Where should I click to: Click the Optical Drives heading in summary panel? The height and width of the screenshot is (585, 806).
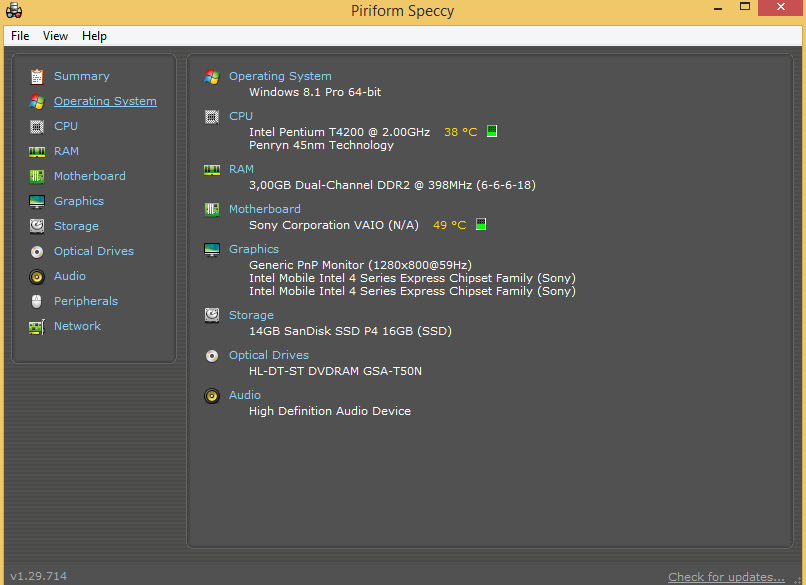(268, 355)
